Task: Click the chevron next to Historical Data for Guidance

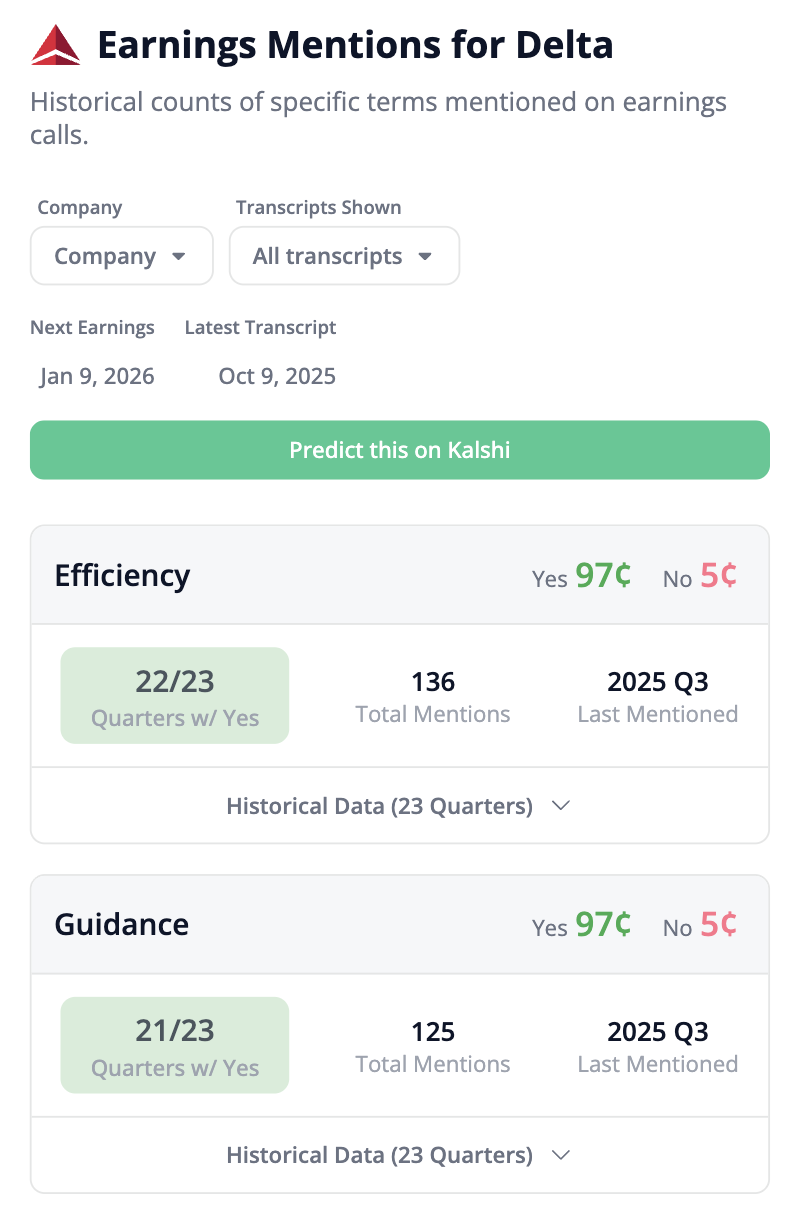Action: pyautogui.click(x=561, y=1155)
